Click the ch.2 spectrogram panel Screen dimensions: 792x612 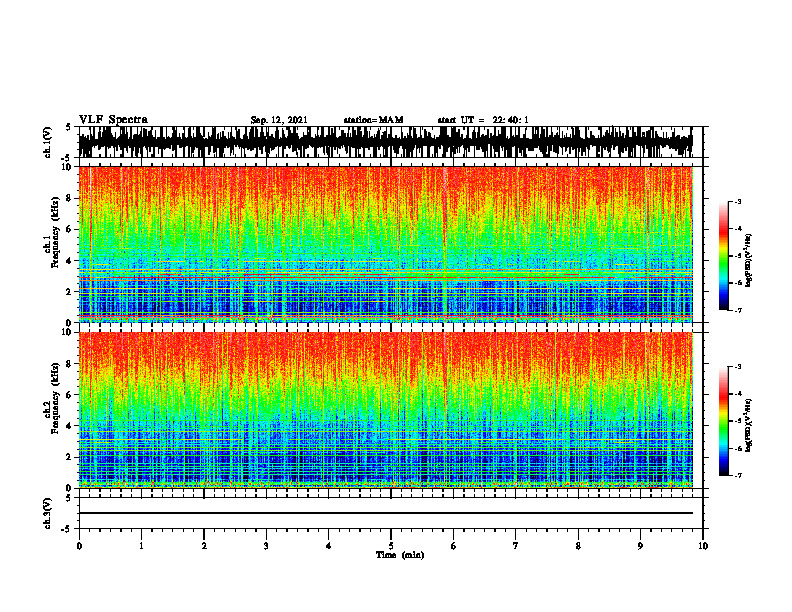tap(385, 410)
